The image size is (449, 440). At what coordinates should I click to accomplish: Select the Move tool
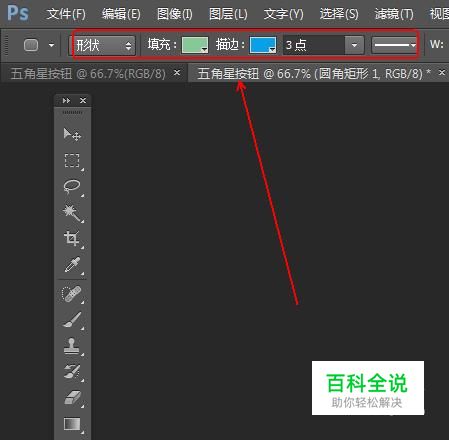point(72,135)
